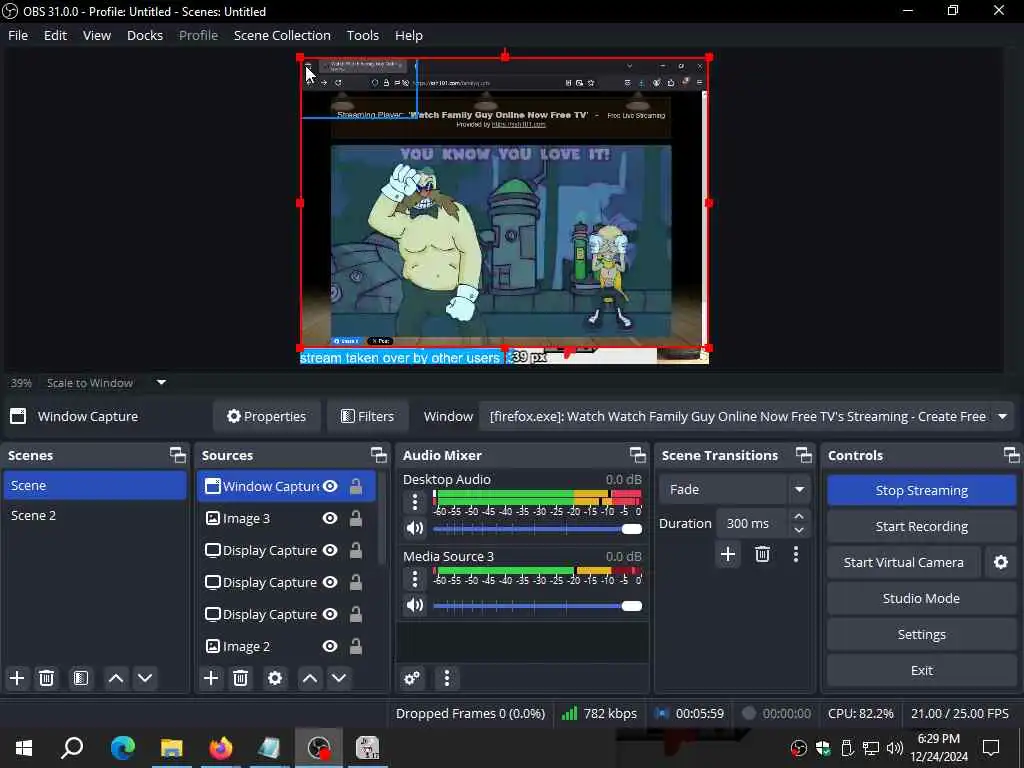1024x768 pixels.
Task: Move scene up arrow in Scenes panel
Action: click(x=116, y=678)
